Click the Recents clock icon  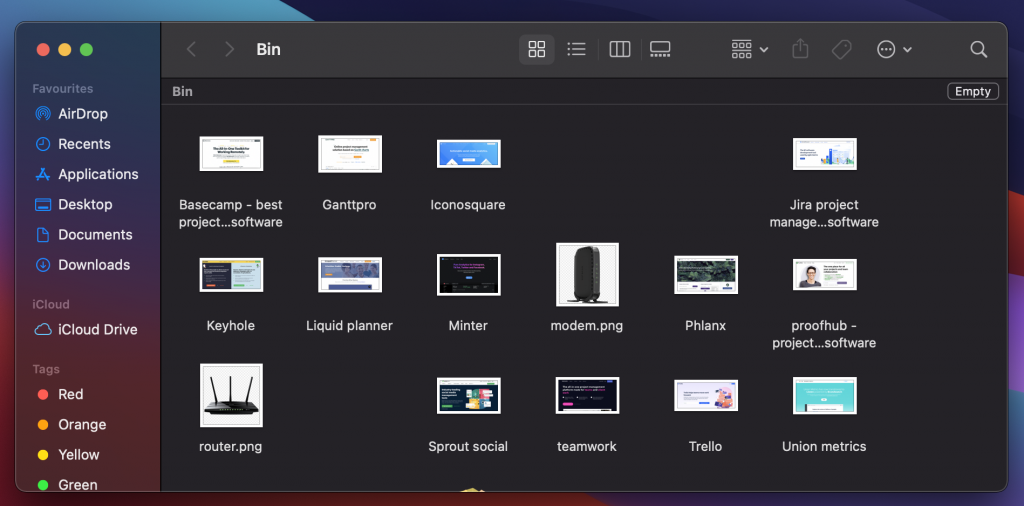click(x=42, y=144)
